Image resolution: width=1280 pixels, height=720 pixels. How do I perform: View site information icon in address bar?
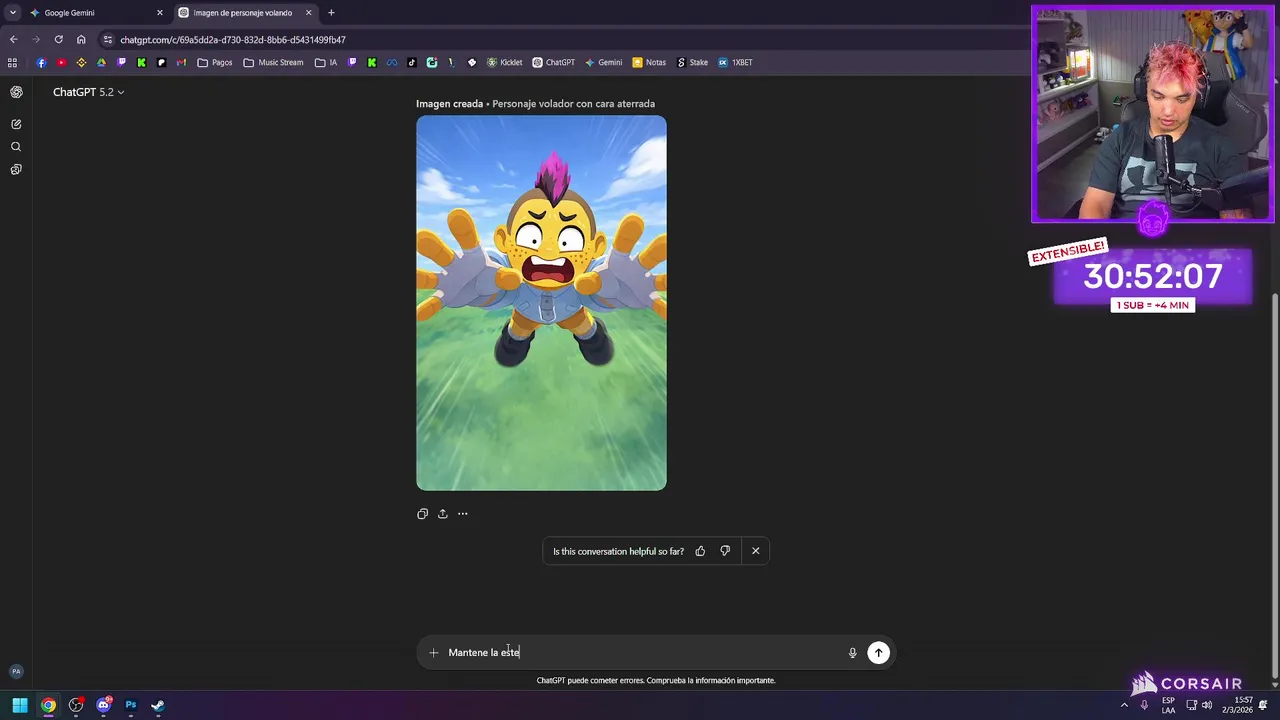[x=108, y=40]
